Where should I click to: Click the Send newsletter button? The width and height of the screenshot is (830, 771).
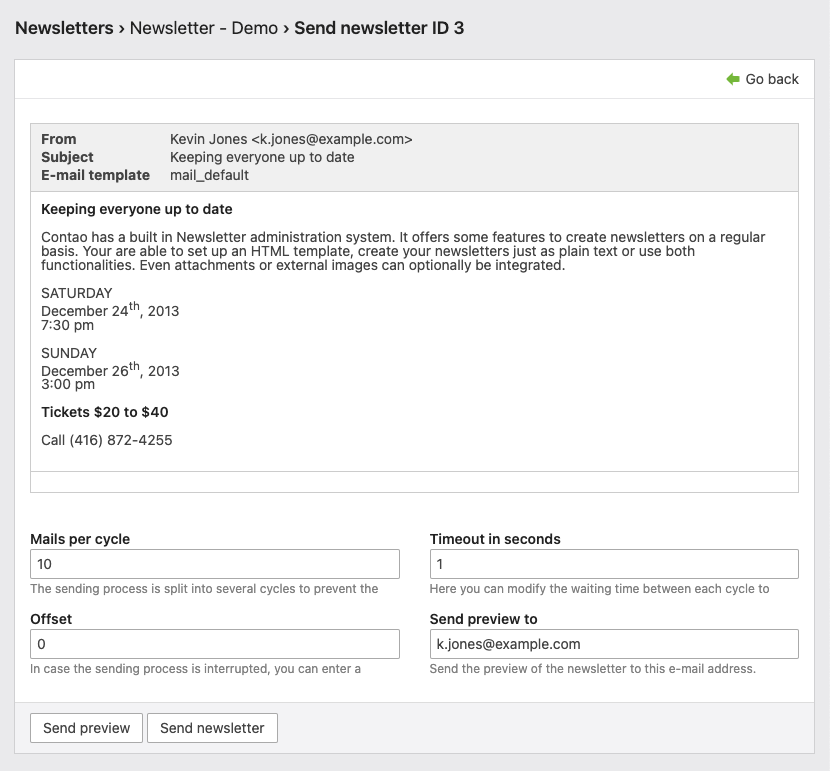(212, 728)
